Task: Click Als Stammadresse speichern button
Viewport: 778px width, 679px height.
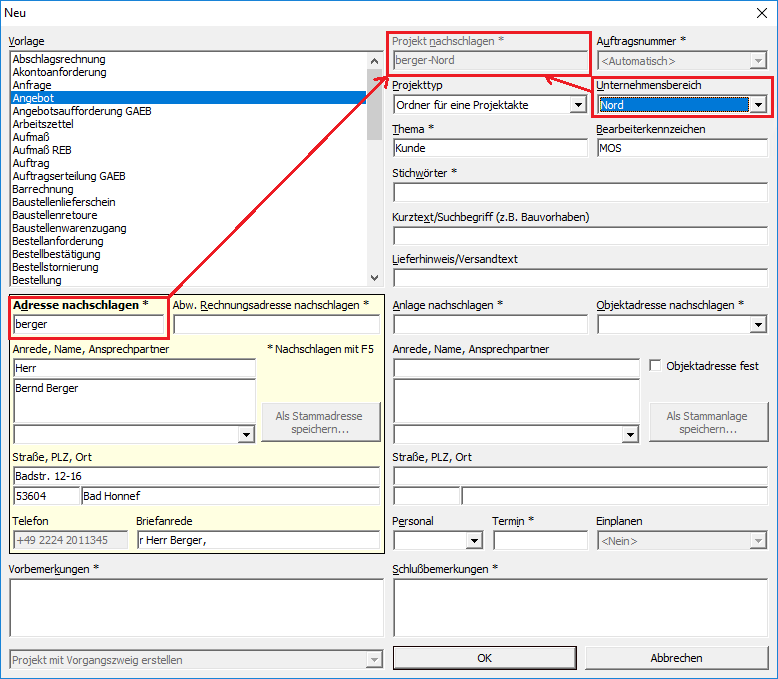Action: [x=320, y=422]
